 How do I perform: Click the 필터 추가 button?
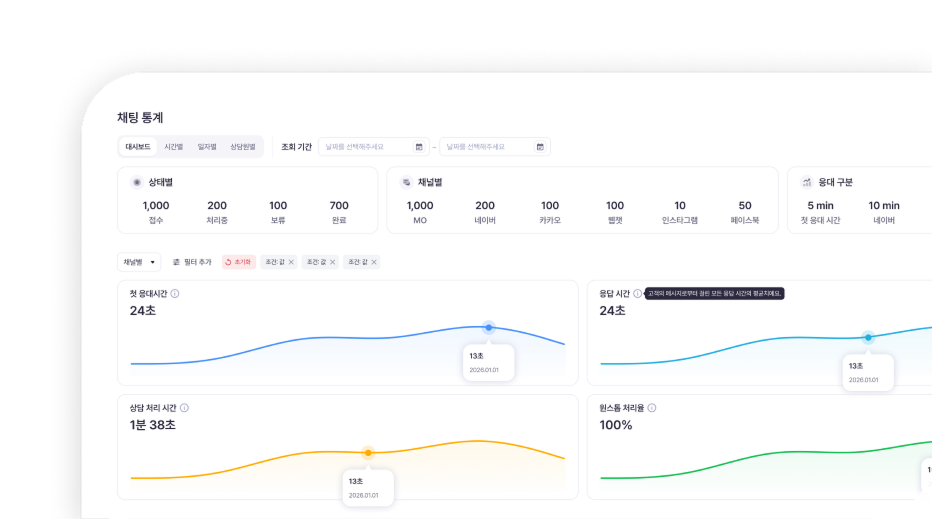click(x=192, y=262)
